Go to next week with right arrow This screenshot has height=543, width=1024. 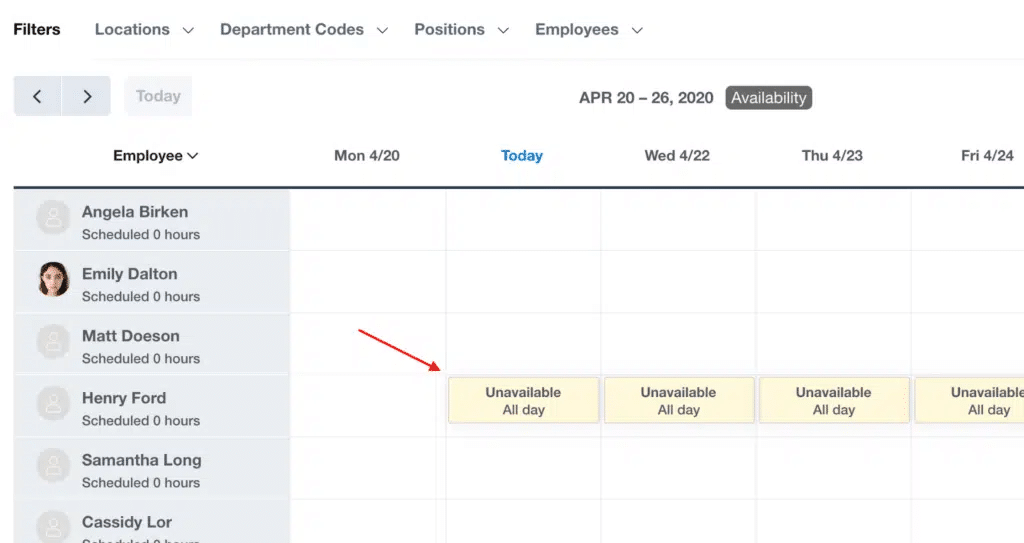pos(86,96)
